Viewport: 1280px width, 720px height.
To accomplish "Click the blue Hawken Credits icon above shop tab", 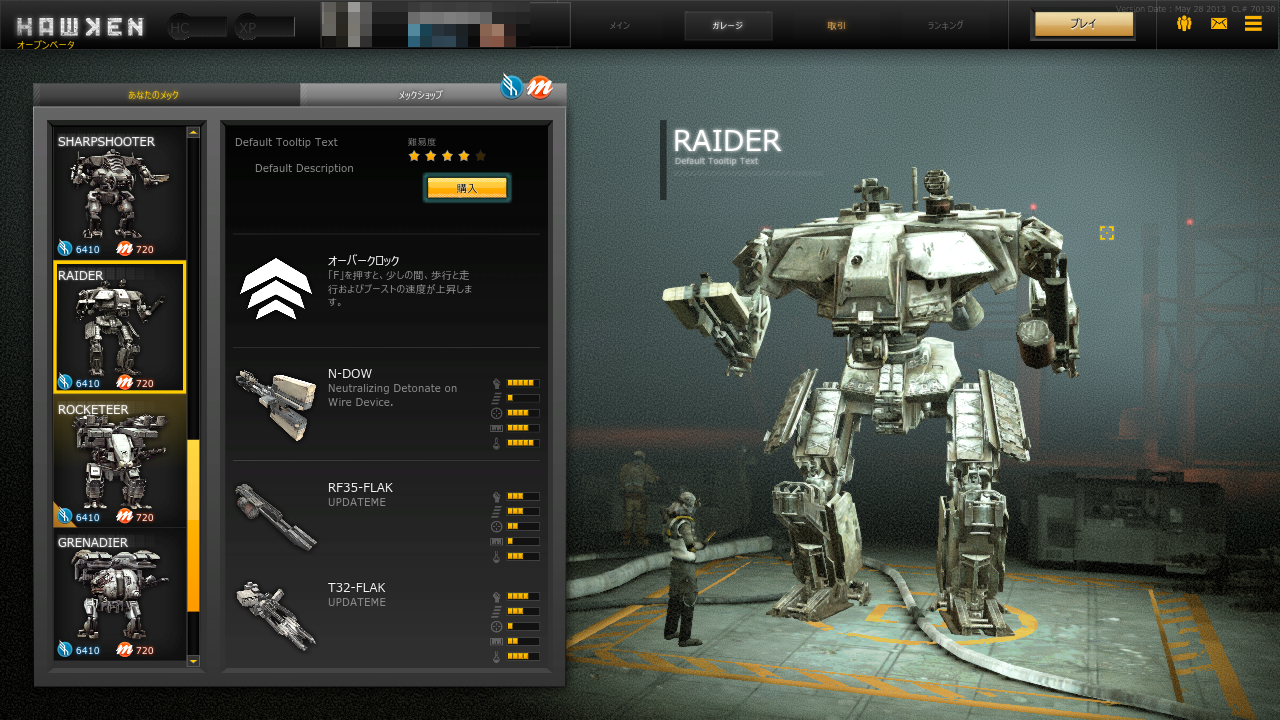I will tap(512, 87).
